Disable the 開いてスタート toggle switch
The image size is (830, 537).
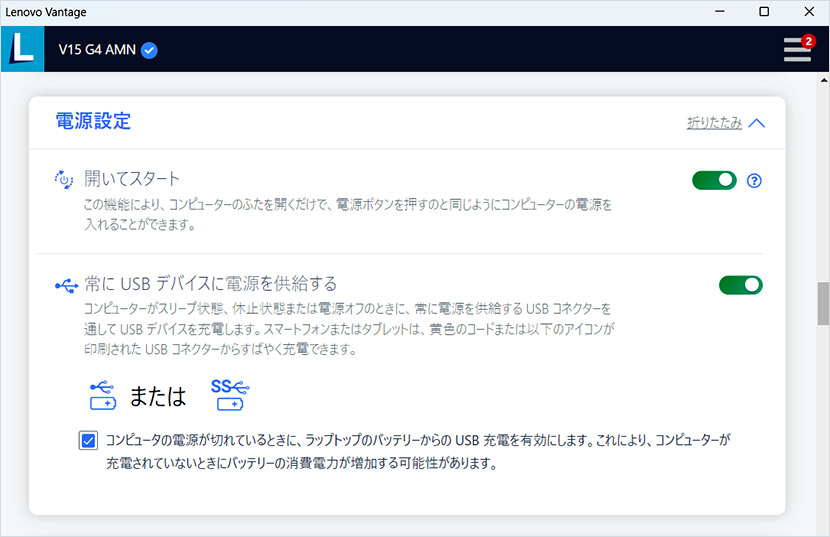coord(714,180)
